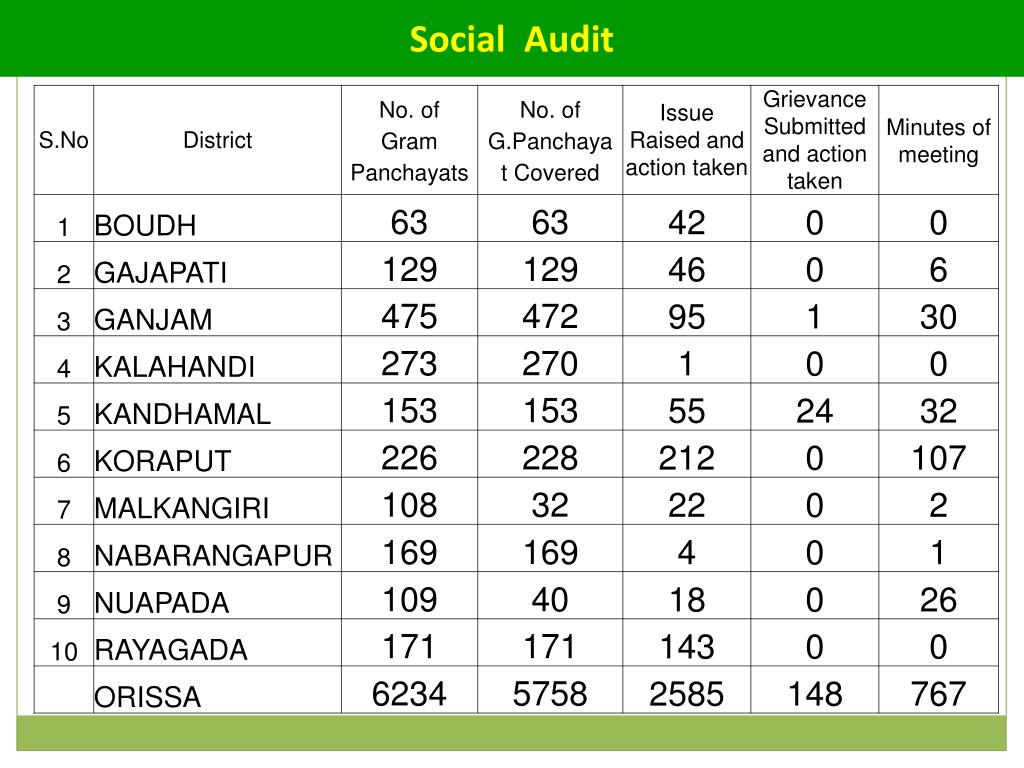The width and height of the screenshot is (1024, 768).
Task: Select the RAYAGADA district name
Action: pyautogui.click(x=171, y=650)
